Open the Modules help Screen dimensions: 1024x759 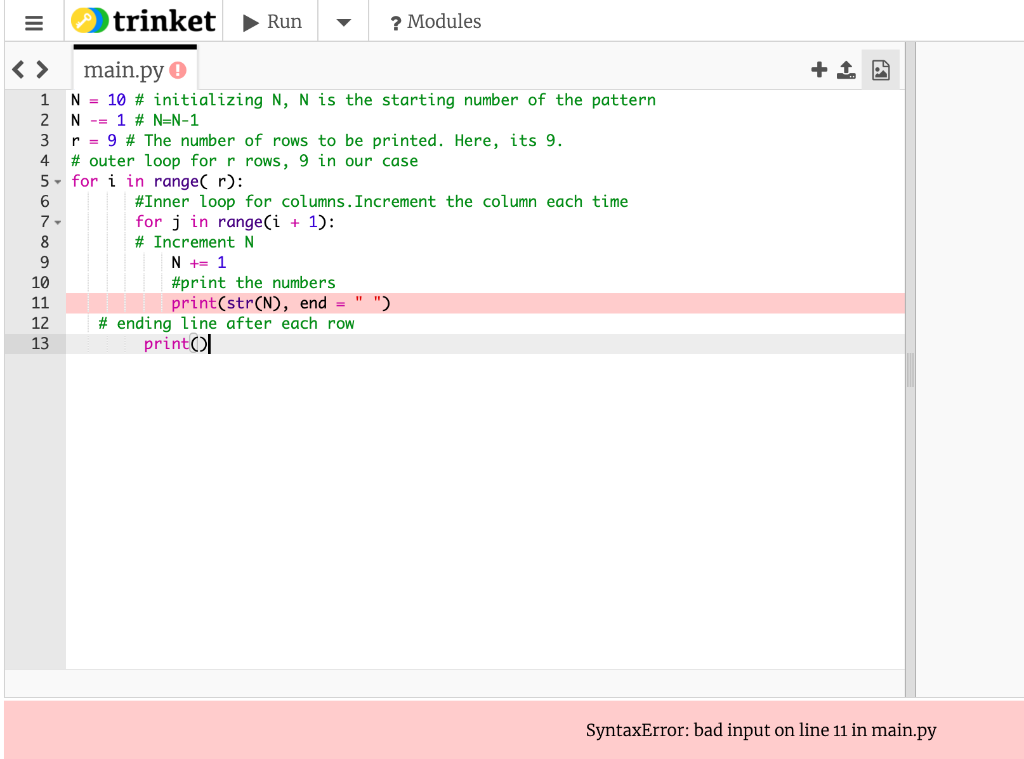436,22
